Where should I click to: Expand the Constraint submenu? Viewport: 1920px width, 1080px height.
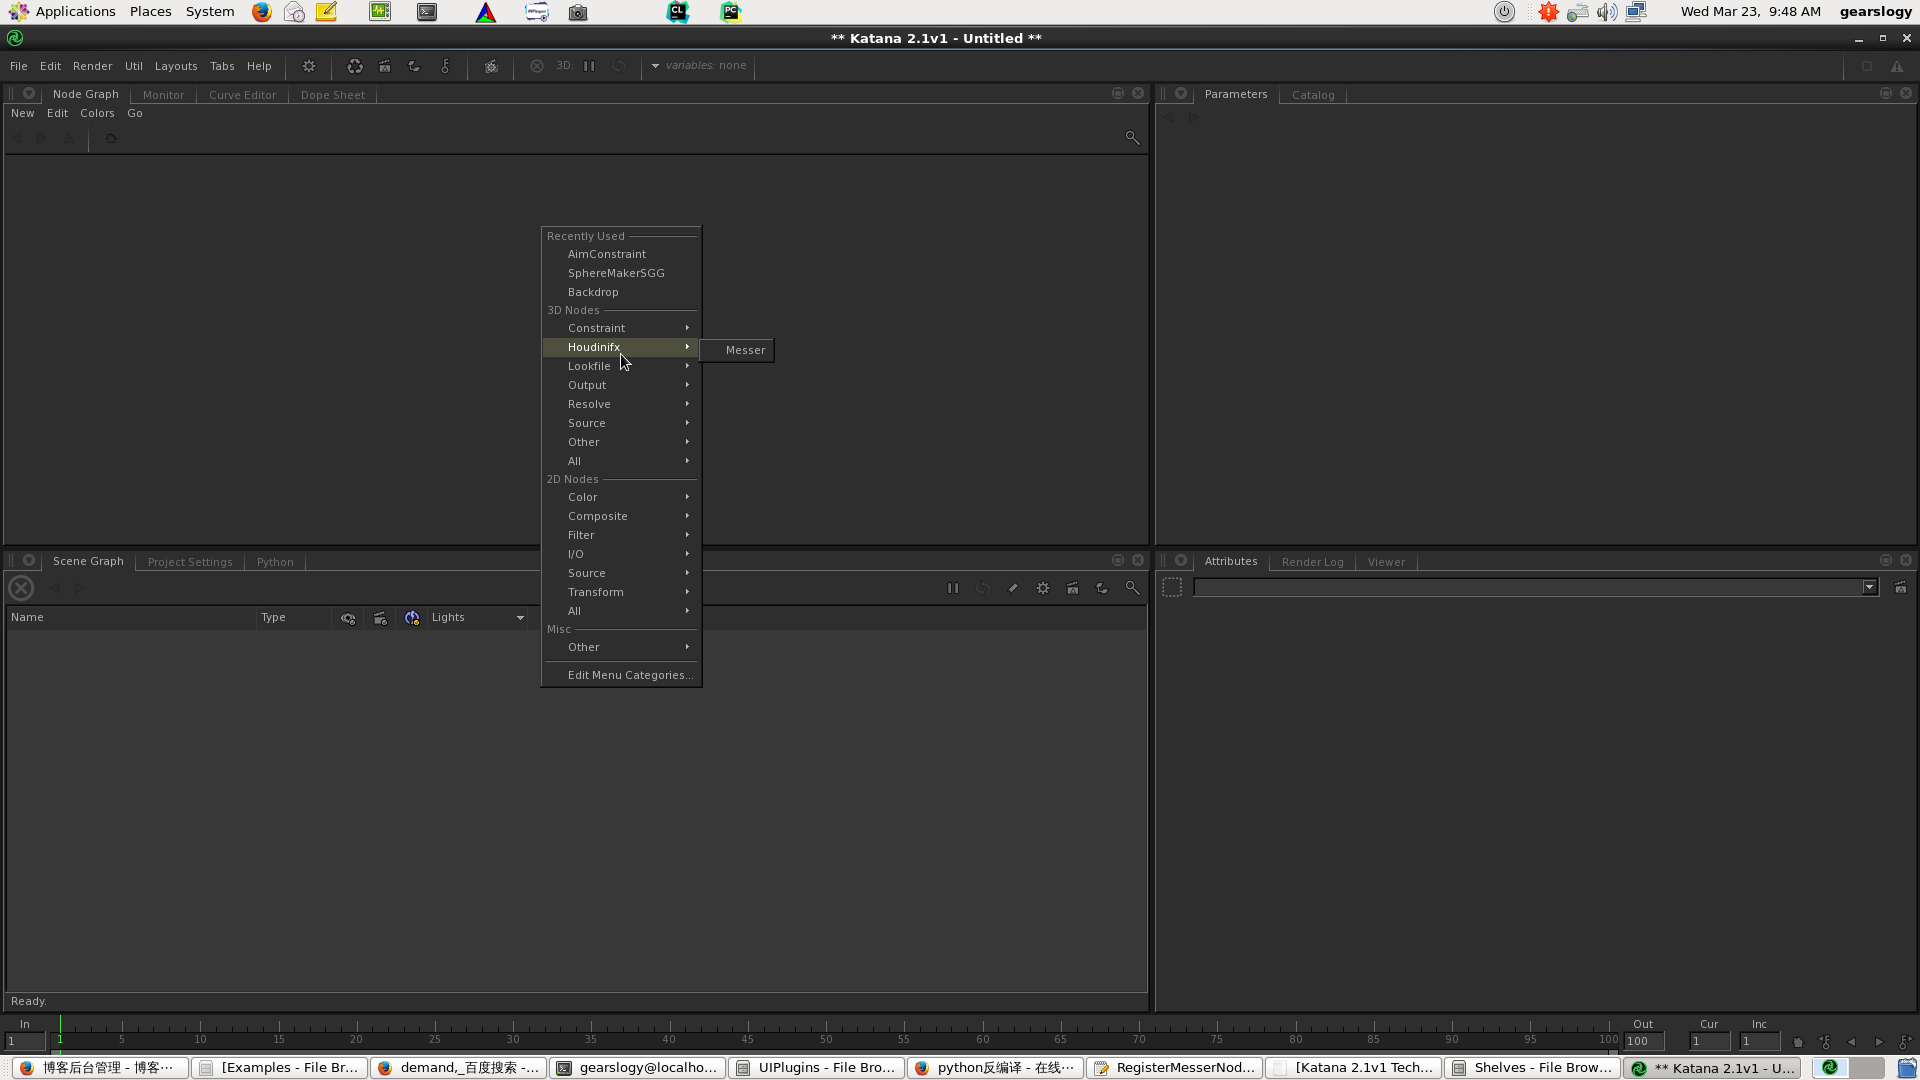coord(621,328)
